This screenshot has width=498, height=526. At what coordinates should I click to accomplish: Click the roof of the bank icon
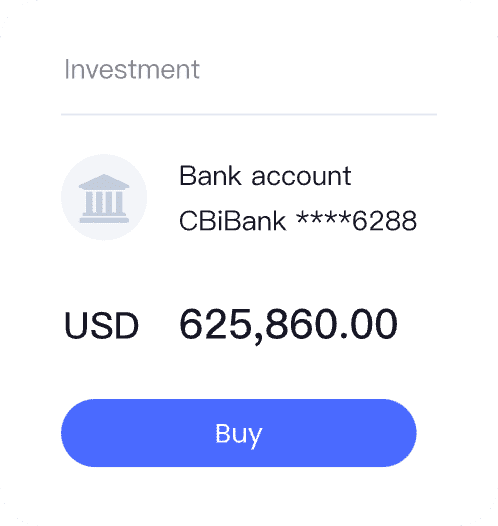coord(104,181)
